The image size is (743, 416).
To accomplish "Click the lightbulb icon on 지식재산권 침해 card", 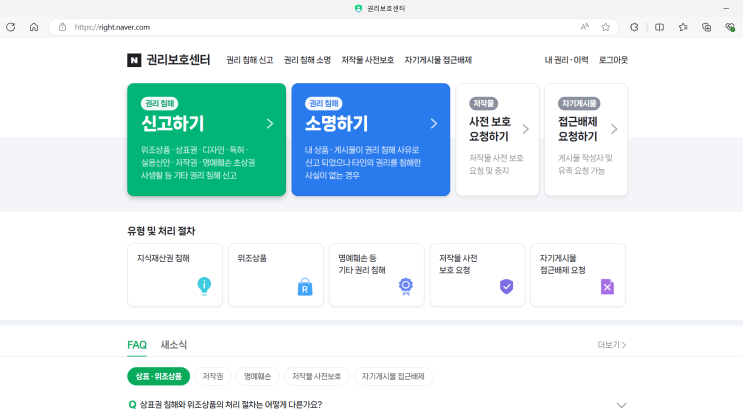I will pos(204,286).
